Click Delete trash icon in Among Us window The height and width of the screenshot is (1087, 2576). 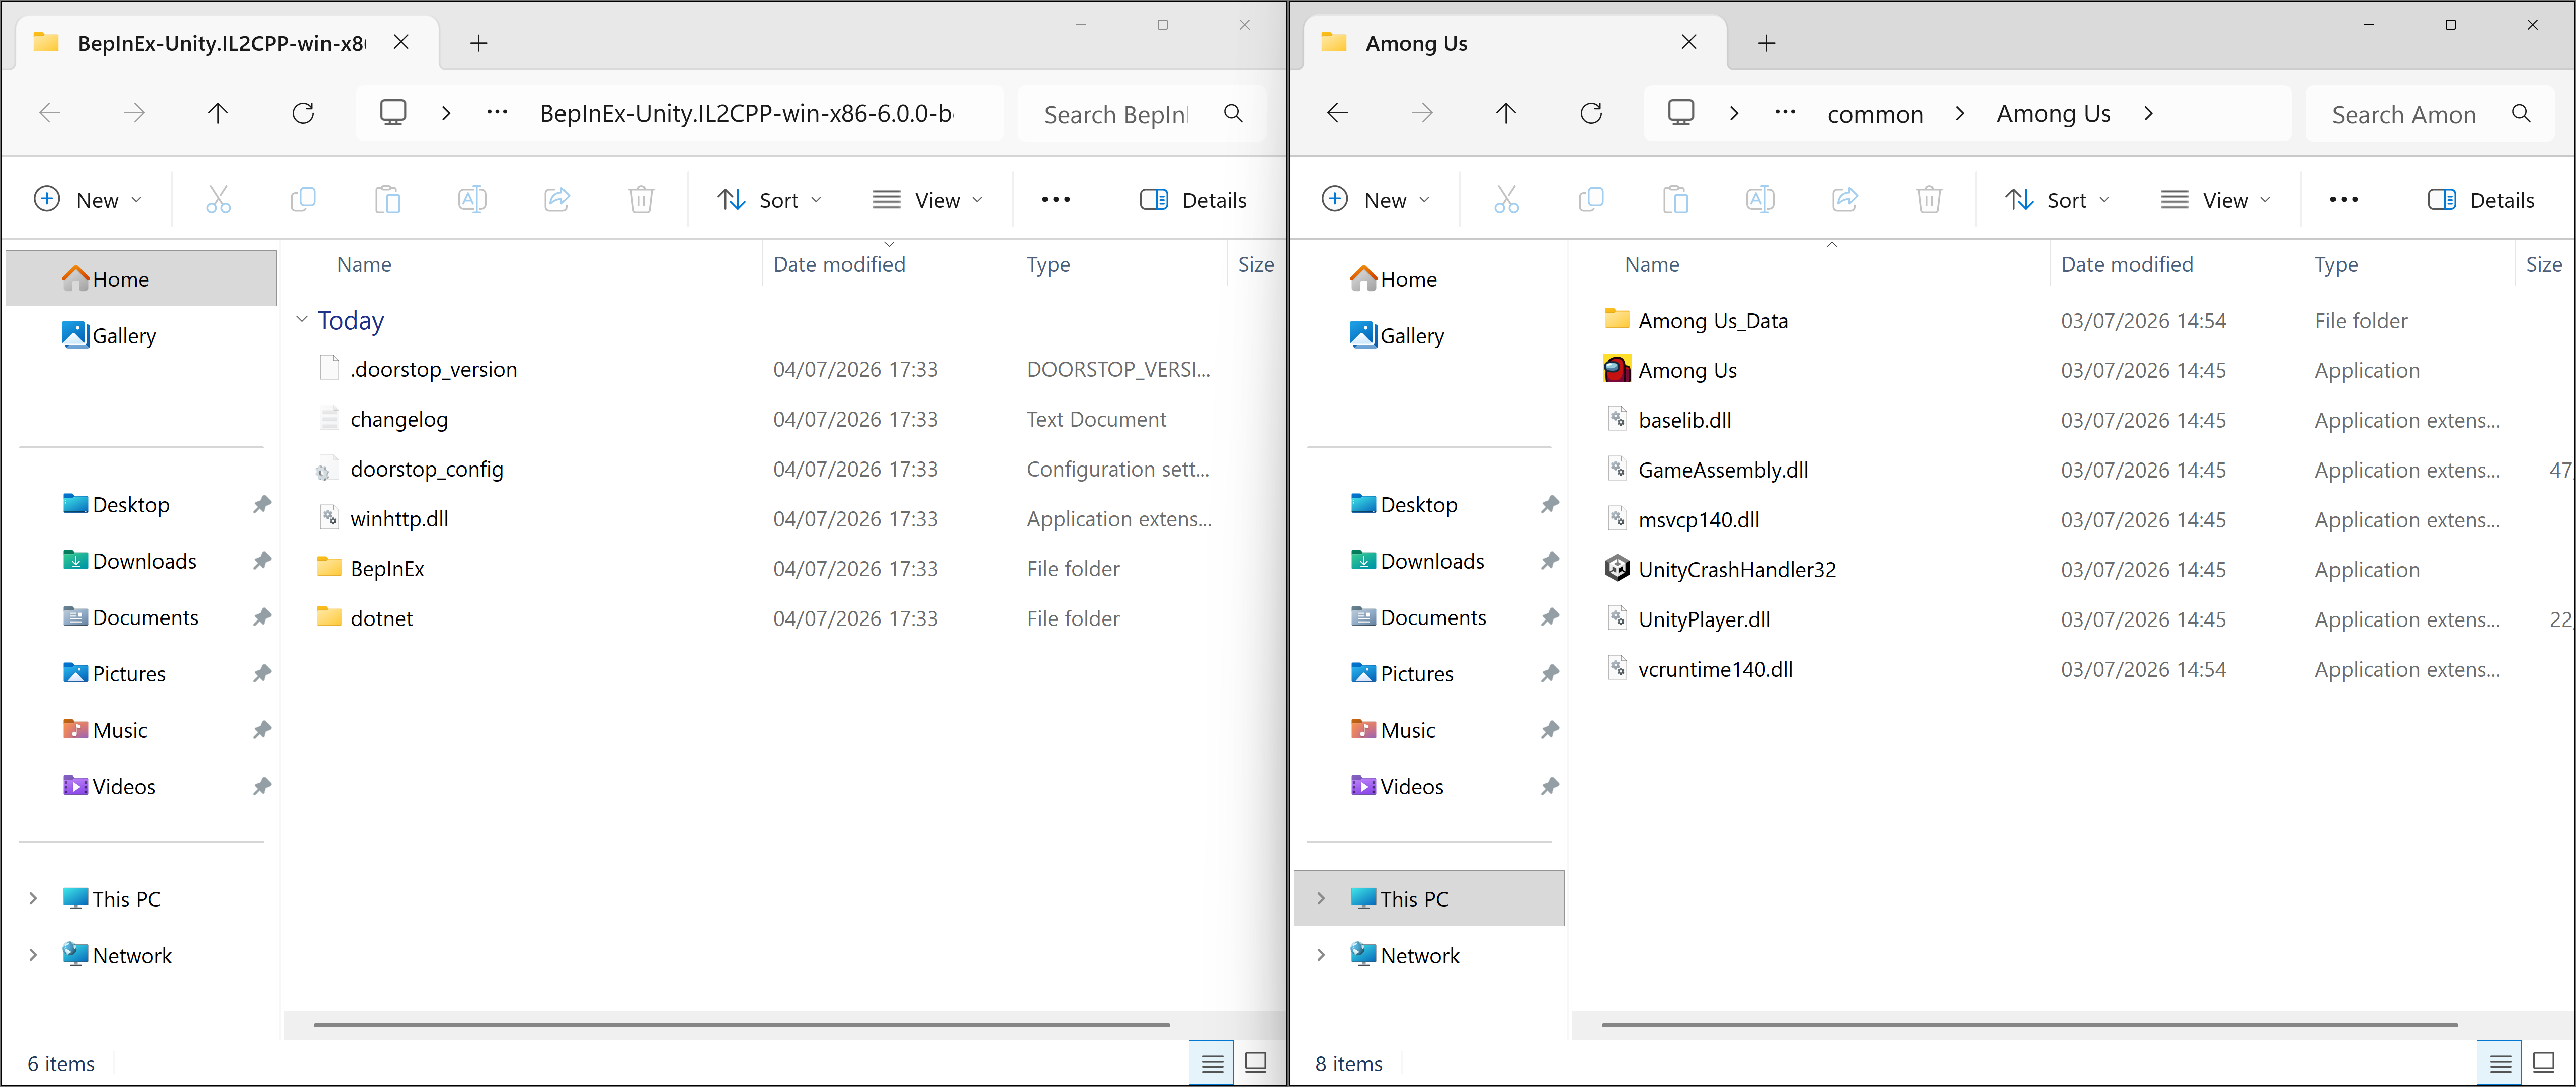1929,200
